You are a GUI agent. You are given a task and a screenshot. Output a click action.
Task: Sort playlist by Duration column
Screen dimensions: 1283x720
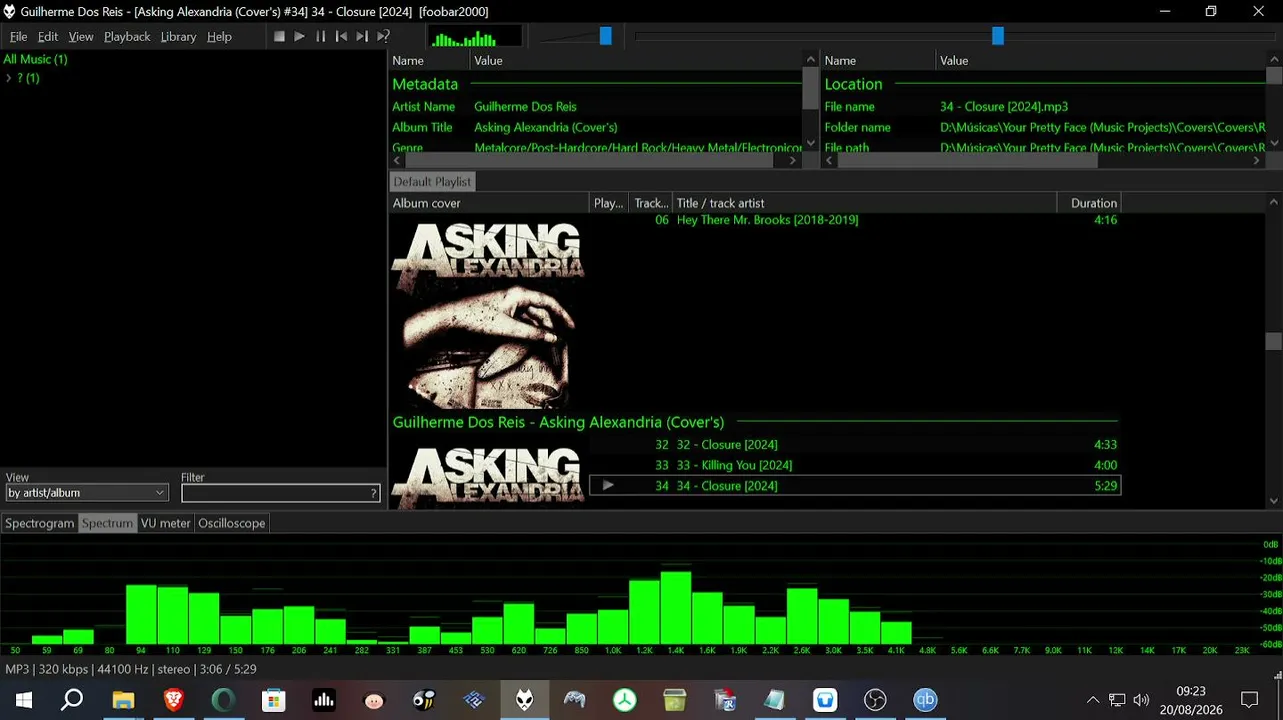[1089, 203]
